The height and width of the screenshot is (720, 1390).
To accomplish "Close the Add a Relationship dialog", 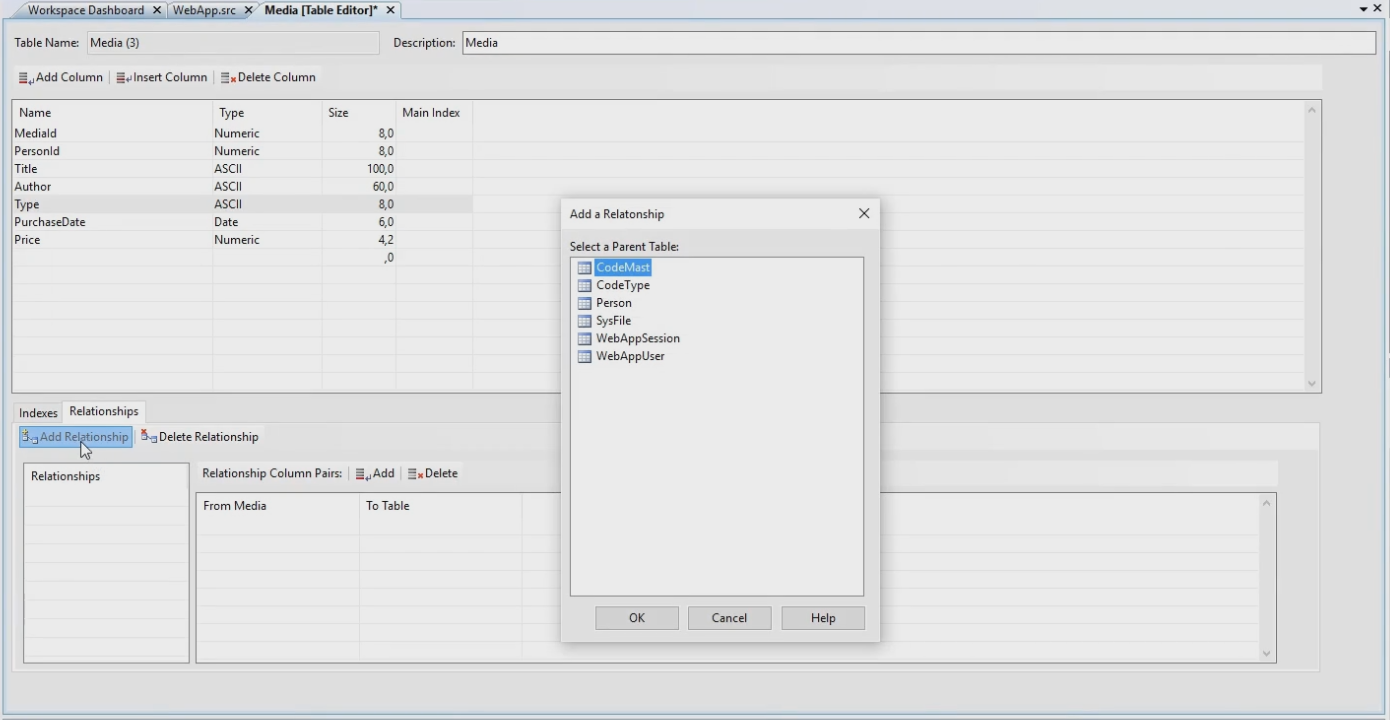I will coord(864,213).
